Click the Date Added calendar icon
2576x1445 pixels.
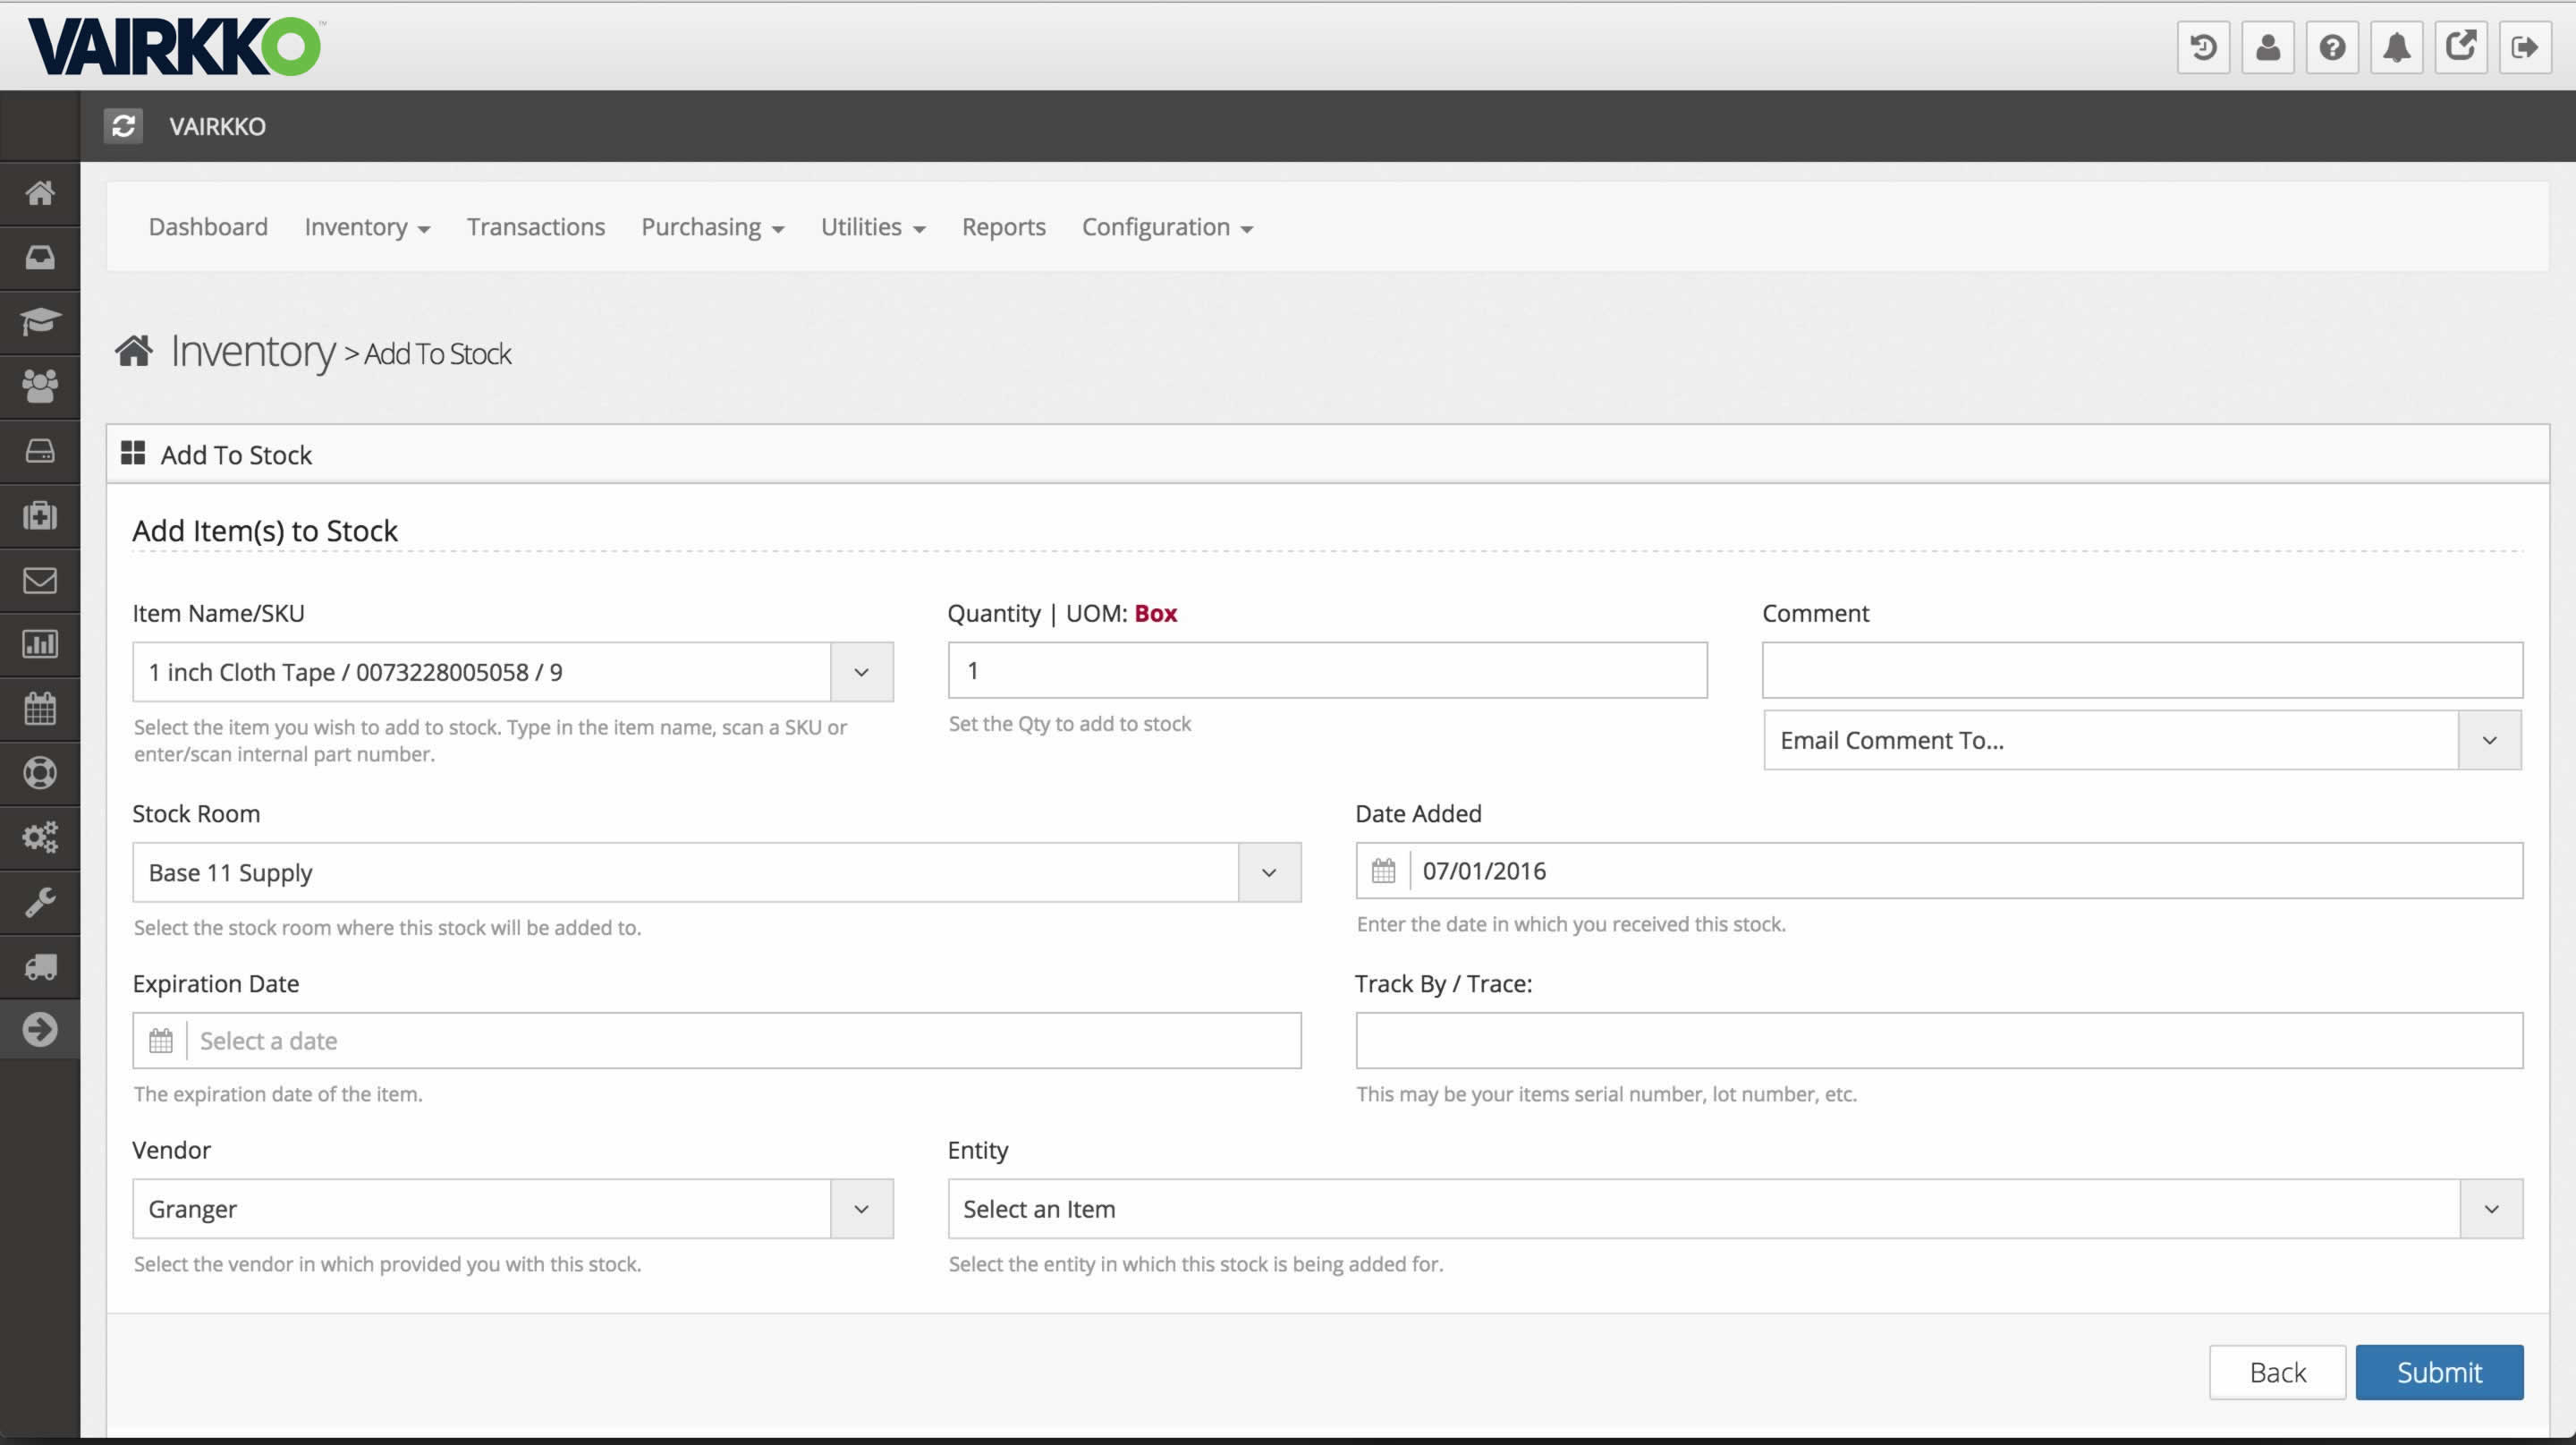tap(1383, 871)
